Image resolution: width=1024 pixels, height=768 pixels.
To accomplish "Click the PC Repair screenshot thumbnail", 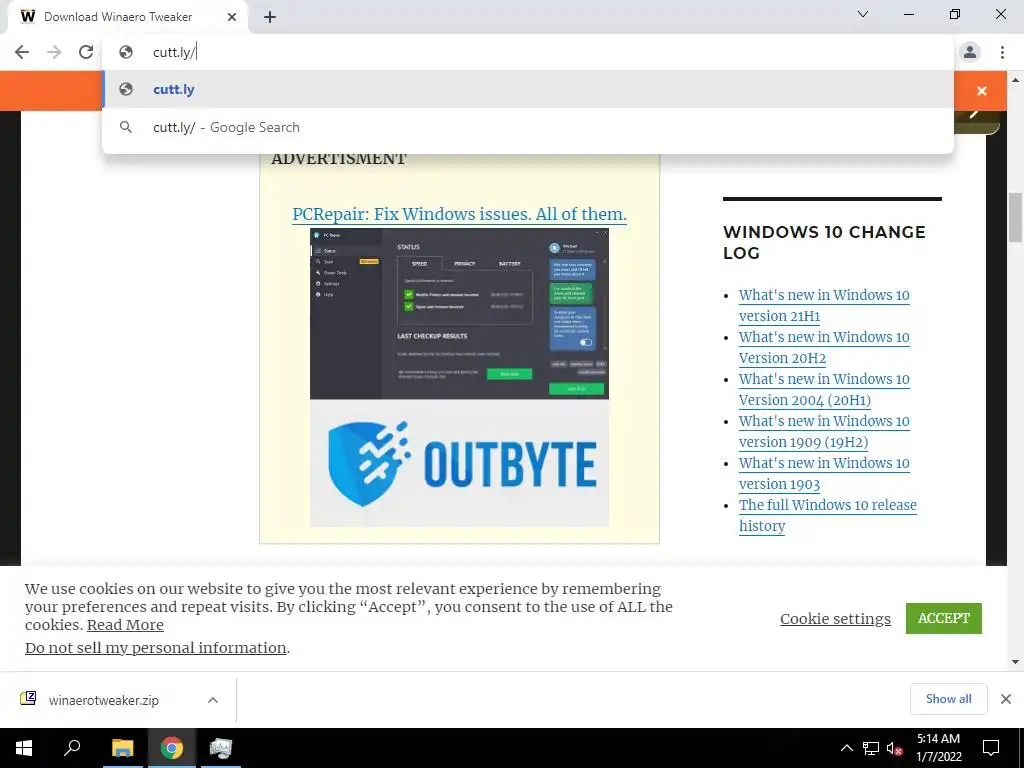I will tap(459, 313).
